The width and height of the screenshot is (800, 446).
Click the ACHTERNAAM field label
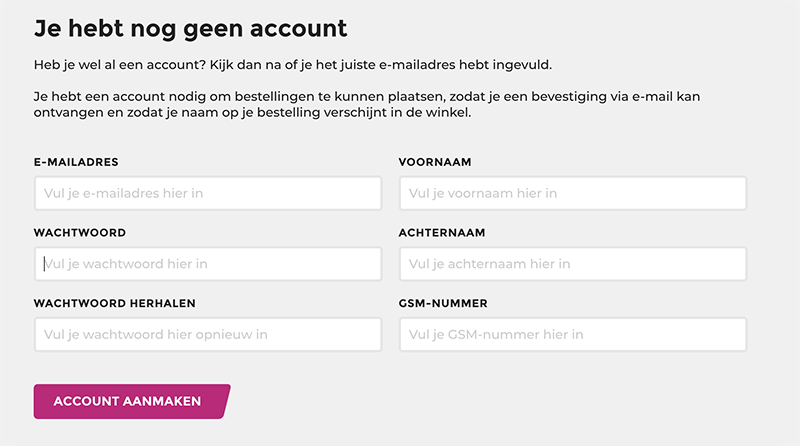(441, 233)
